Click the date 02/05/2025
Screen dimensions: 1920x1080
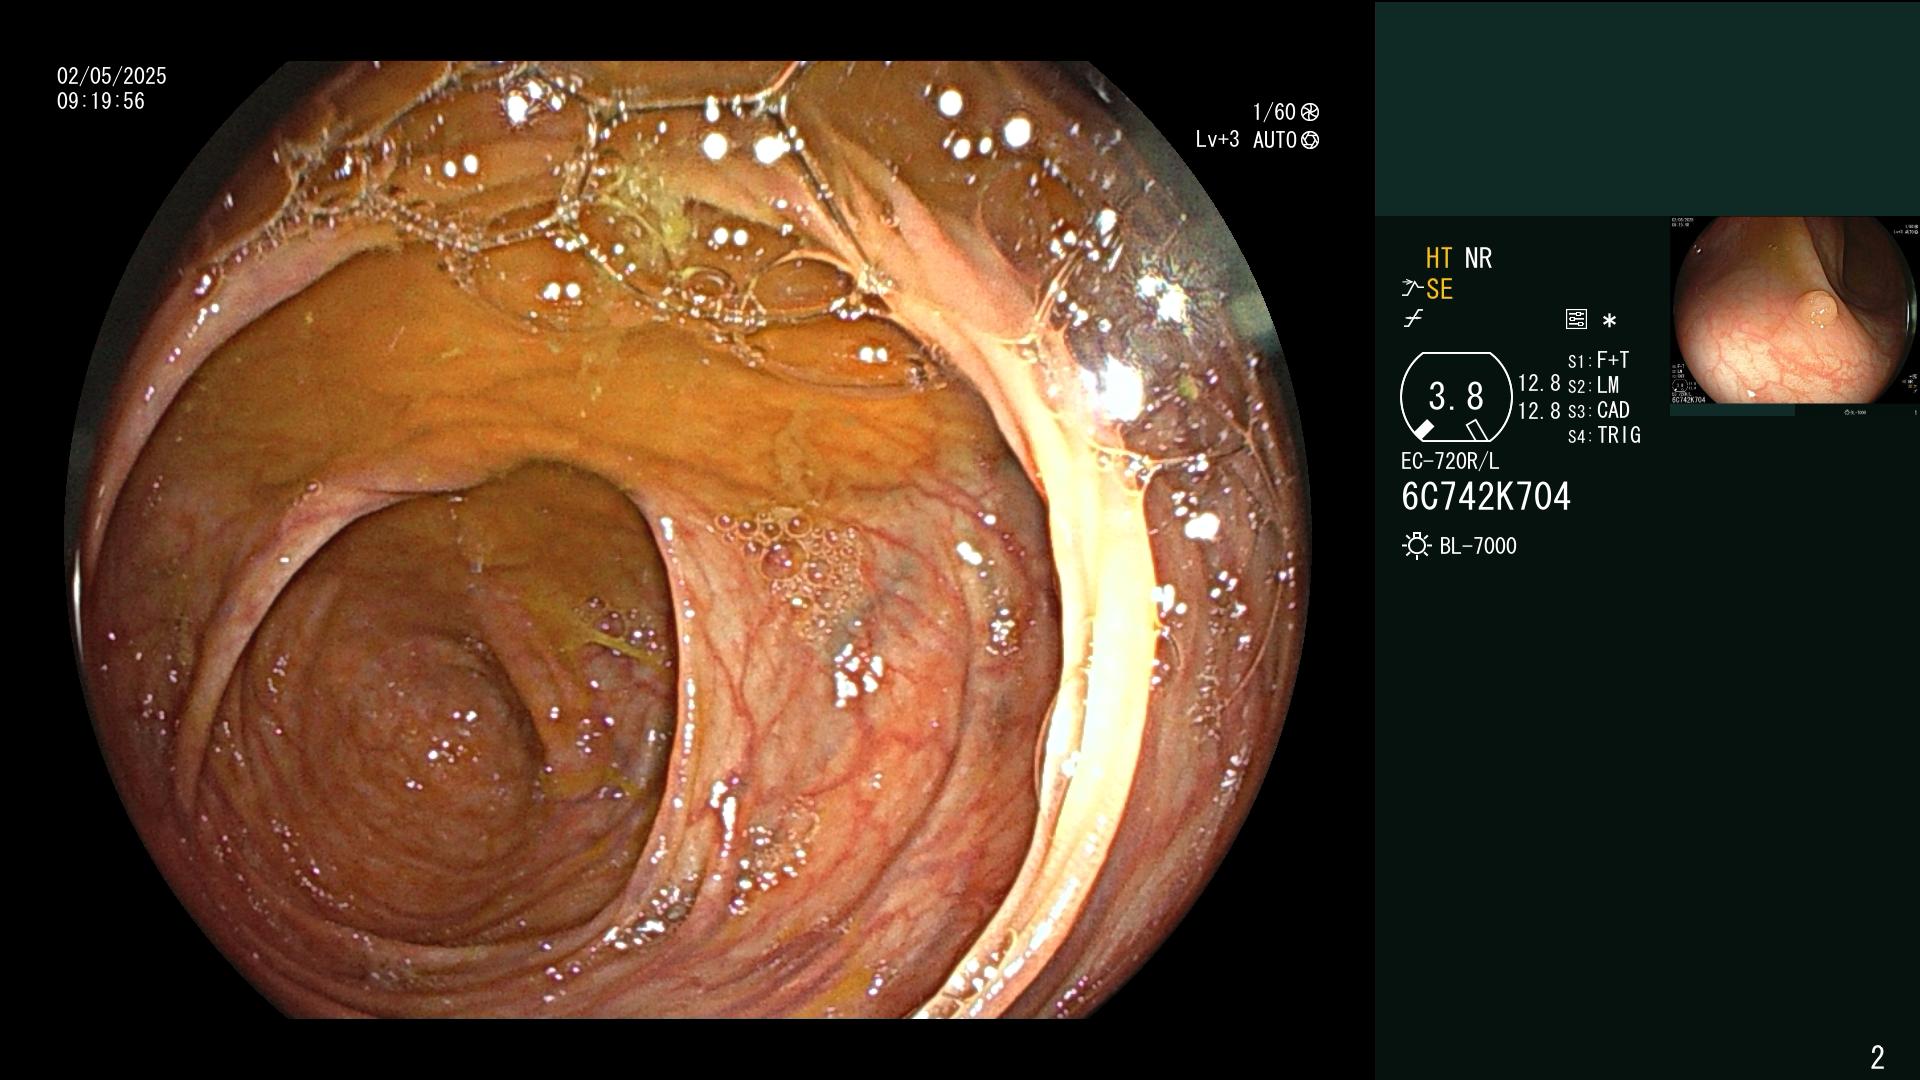[x=112, y=76]
